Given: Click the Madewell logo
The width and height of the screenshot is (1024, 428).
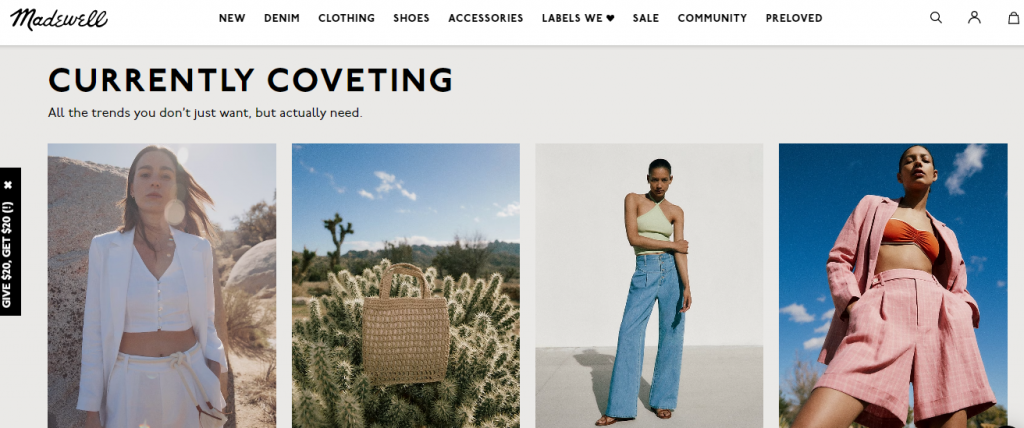Looking at the screenshot, I should 59,19.
